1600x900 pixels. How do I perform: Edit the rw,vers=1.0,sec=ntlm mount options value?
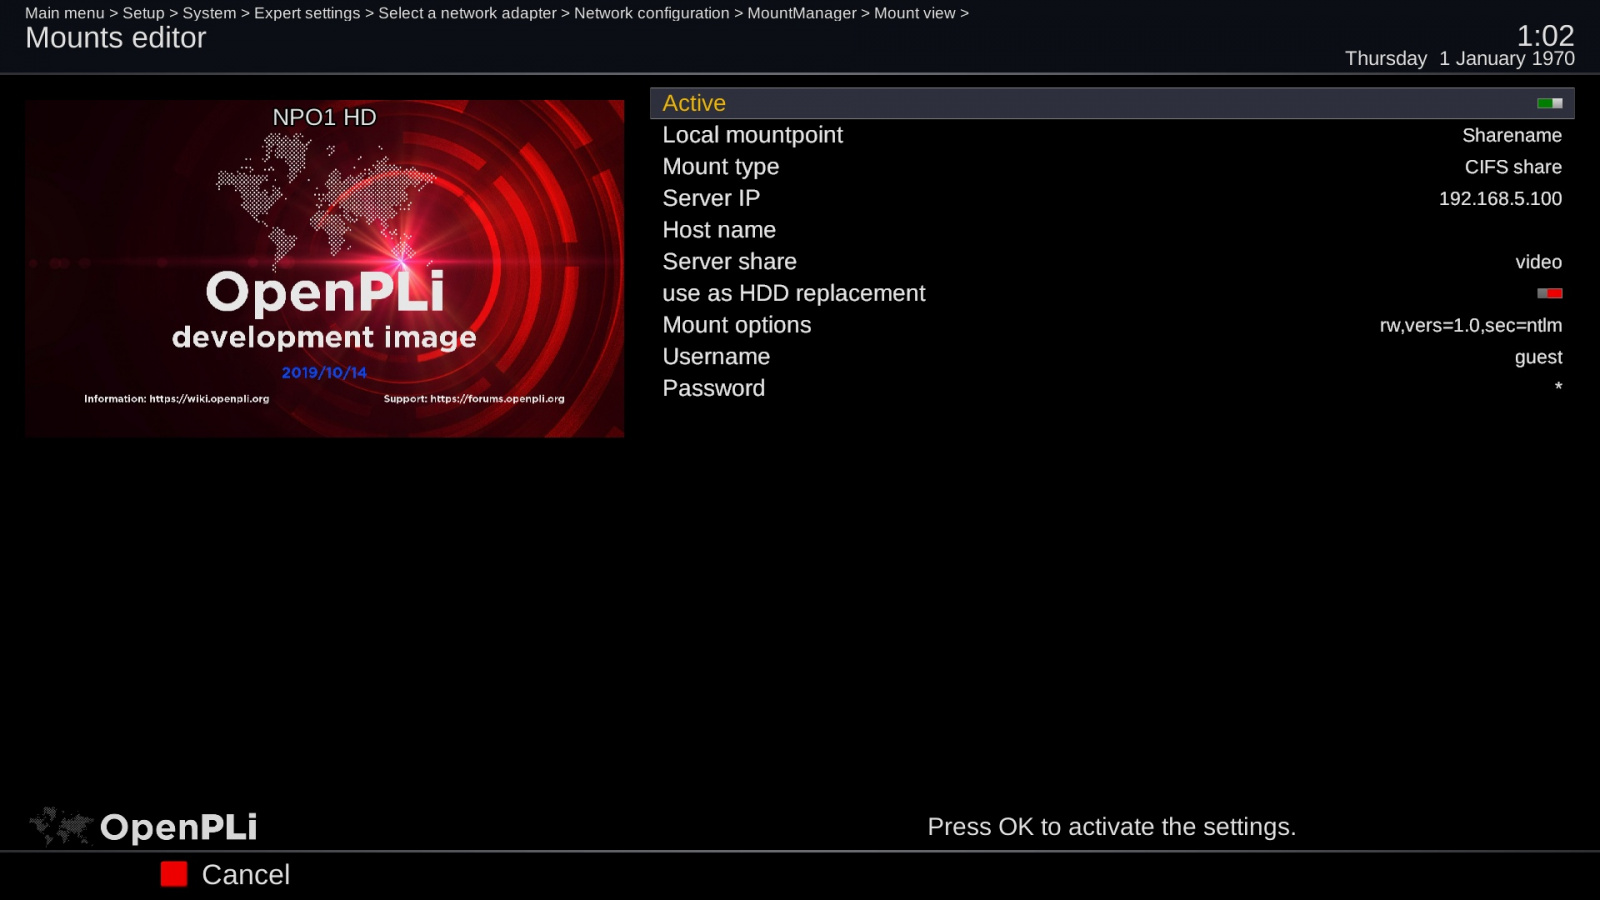tap(1470, 325)
